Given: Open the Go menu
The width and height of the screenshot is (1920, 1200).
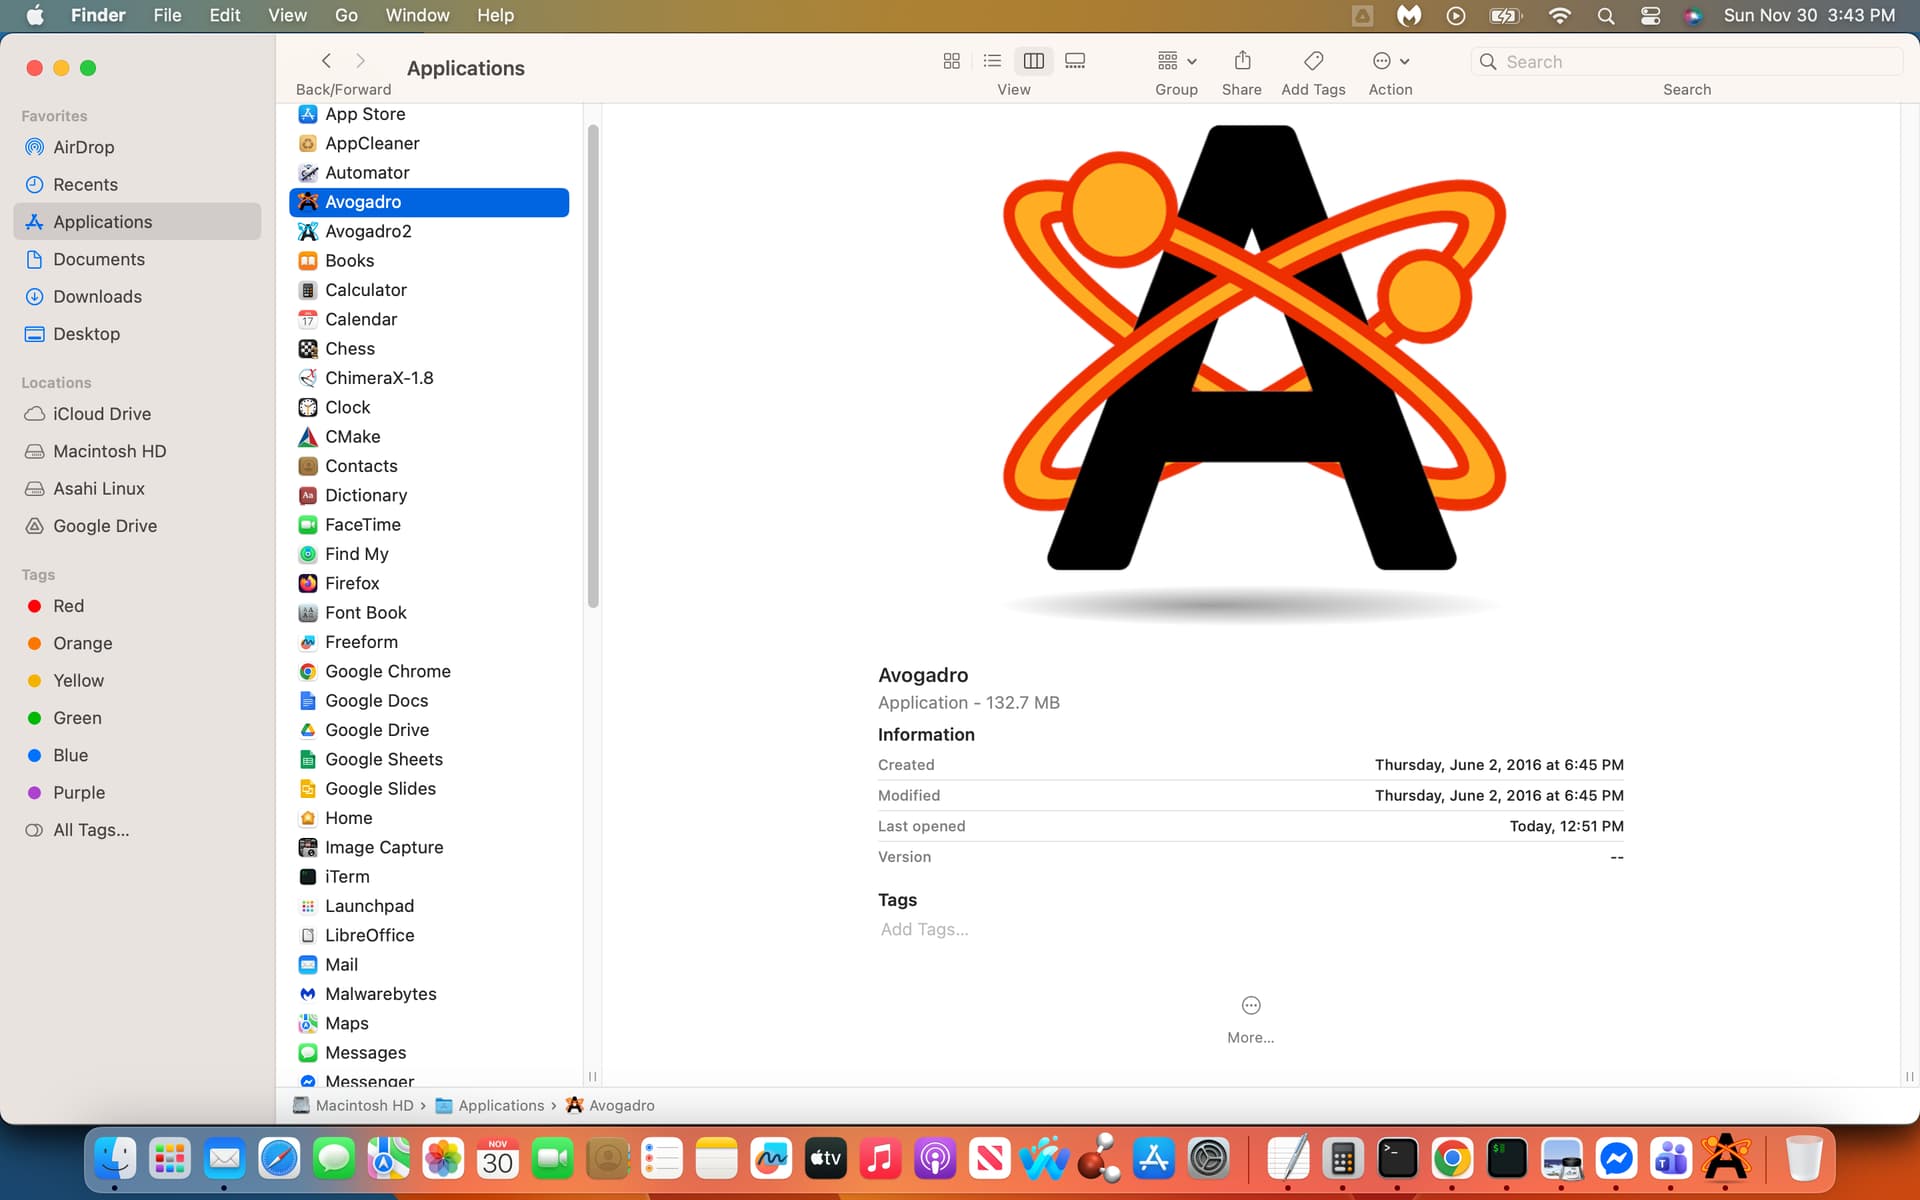Looking at the screenshot, I should [x=346, y=15].
